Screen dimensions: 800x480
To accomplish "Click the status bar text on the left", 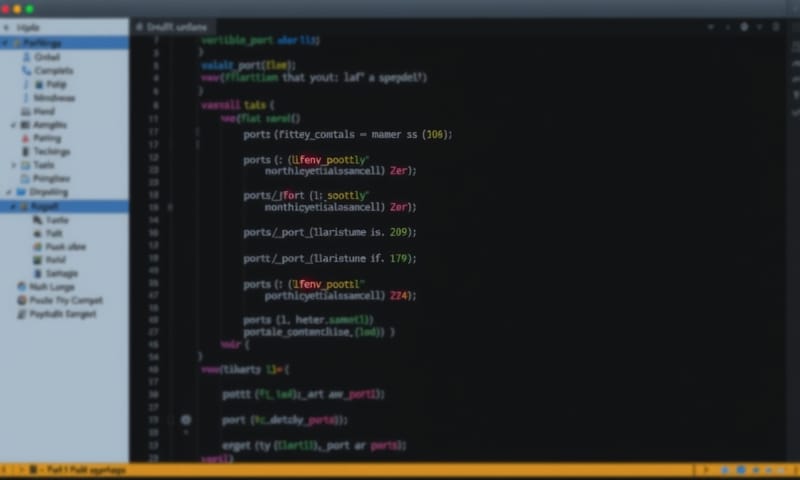I will [x=85, y=470].
